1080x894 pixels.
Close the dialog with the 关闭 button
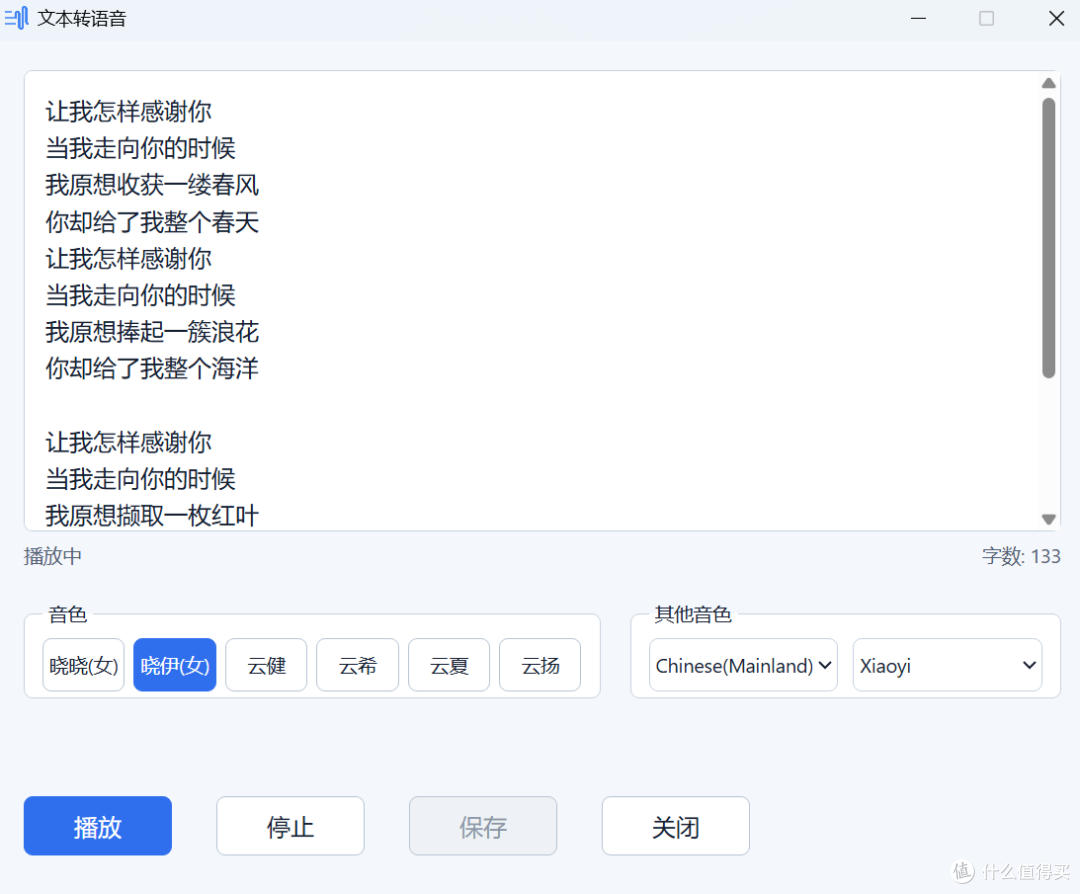point(676,826)
